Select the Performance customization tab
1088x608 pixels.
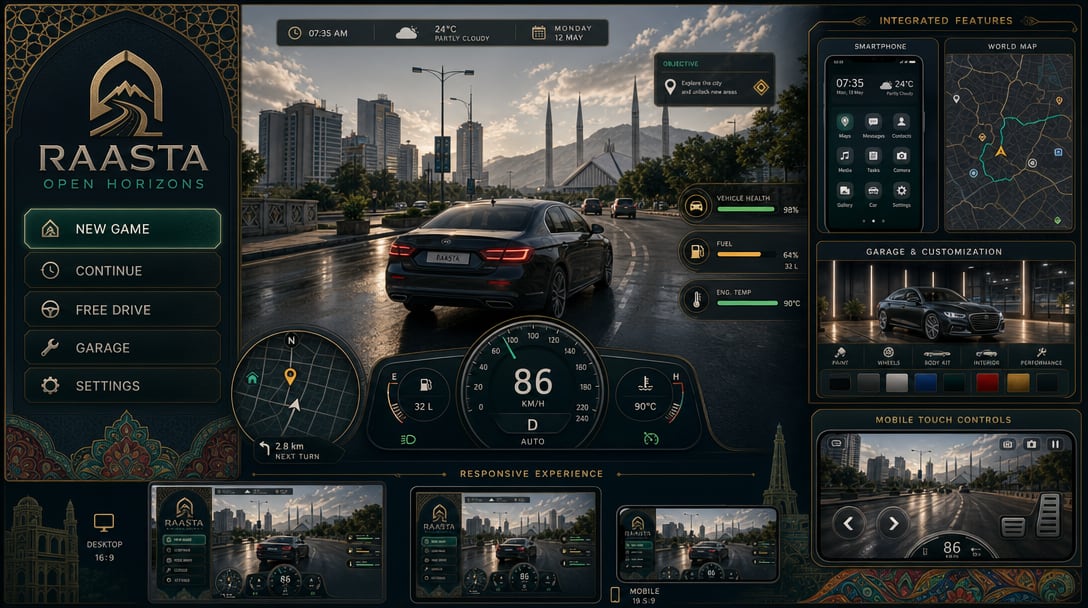pos(1041,357)
